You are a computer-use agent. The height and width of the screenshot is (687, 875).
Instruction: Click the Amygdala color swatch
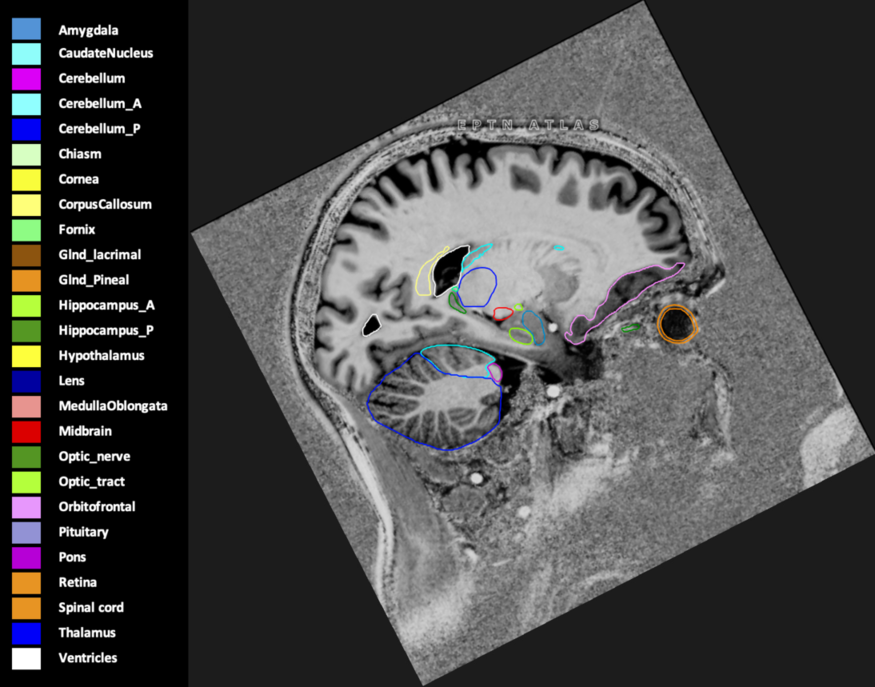click(x=26, y=29)
